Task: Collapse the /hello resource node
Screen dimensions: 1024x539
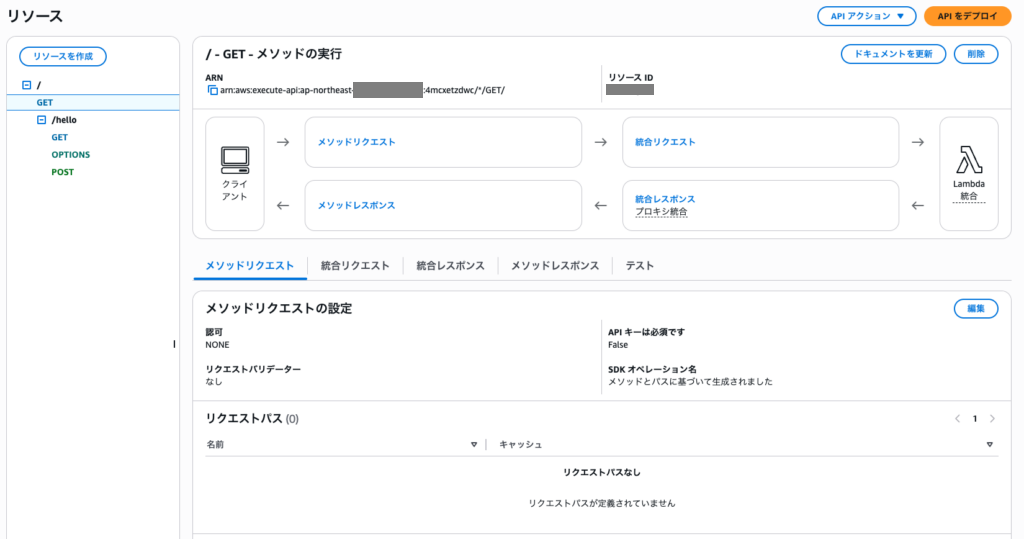Action: click(41, 120)
